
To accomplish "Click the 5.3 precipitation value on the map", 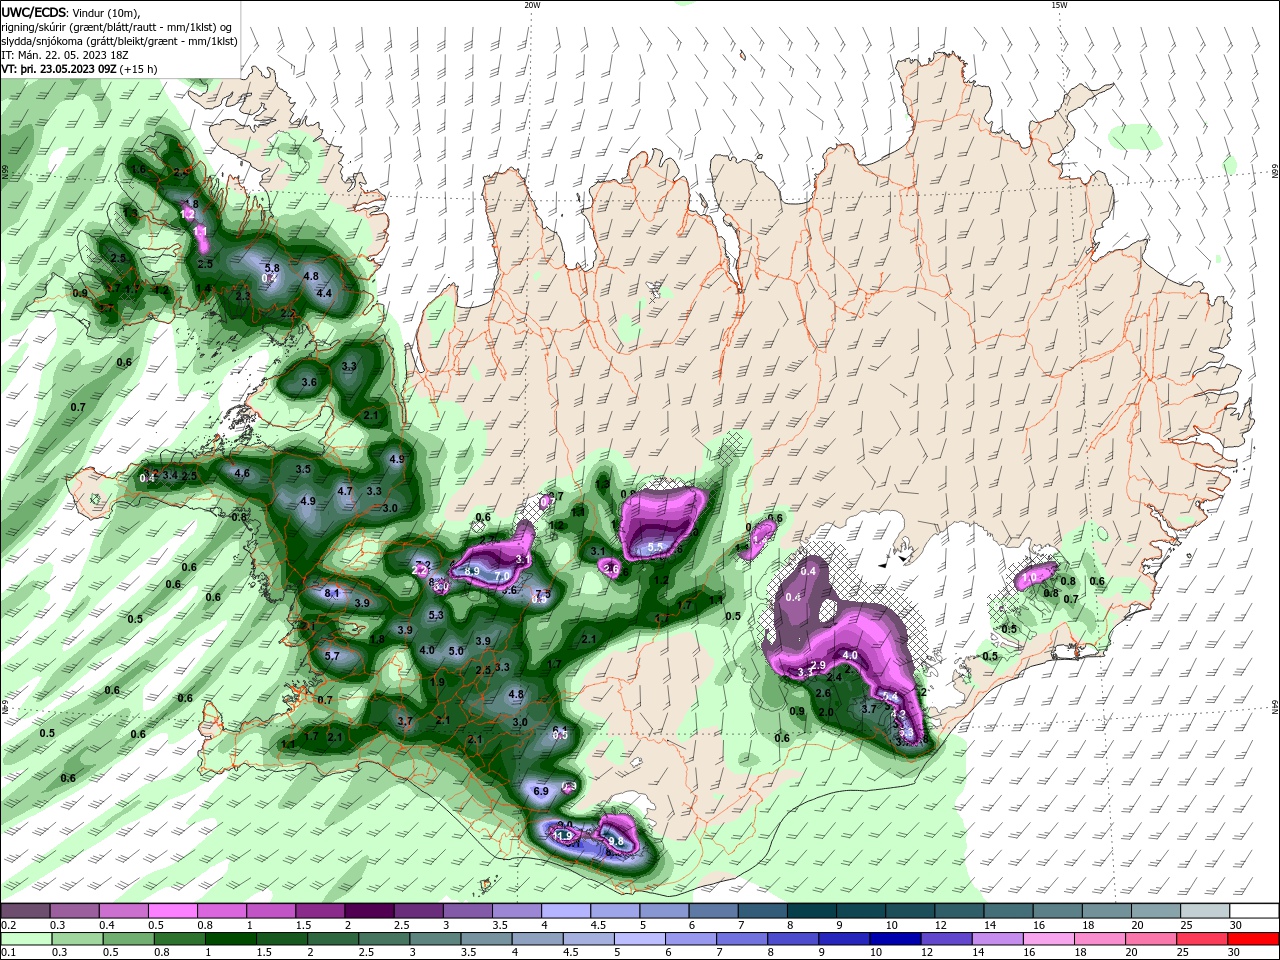I will [436, 615].
